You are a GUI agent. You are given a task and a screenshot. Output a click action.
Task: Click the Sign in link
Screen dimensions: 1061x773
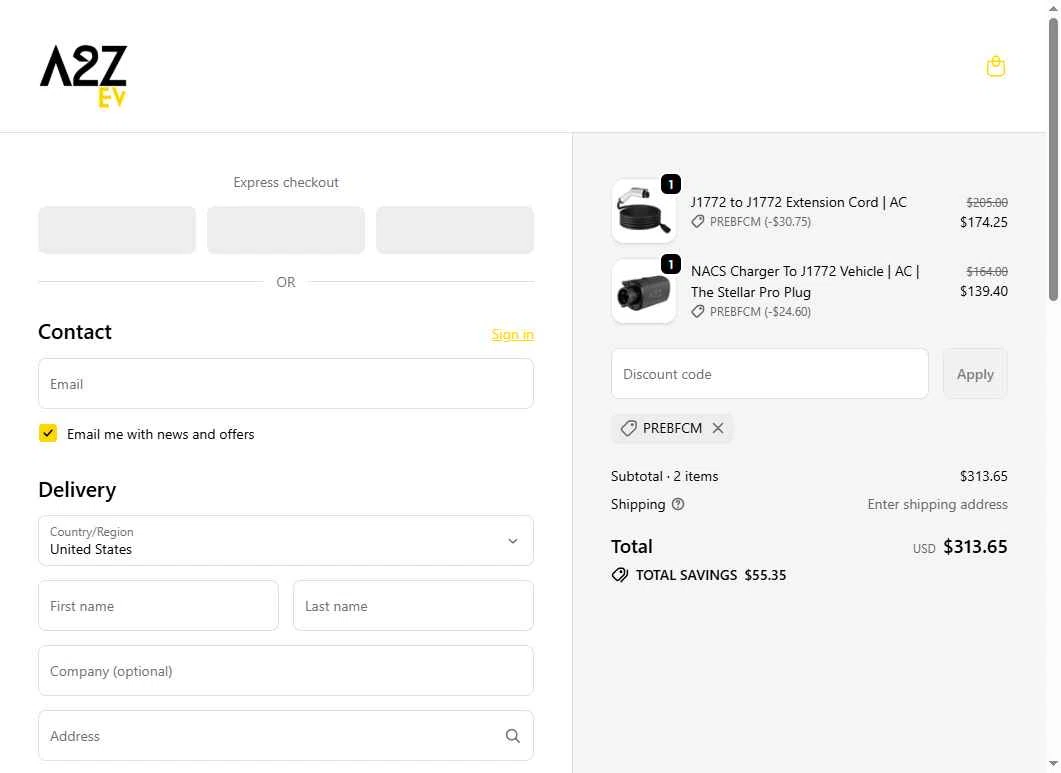[512, 334]
